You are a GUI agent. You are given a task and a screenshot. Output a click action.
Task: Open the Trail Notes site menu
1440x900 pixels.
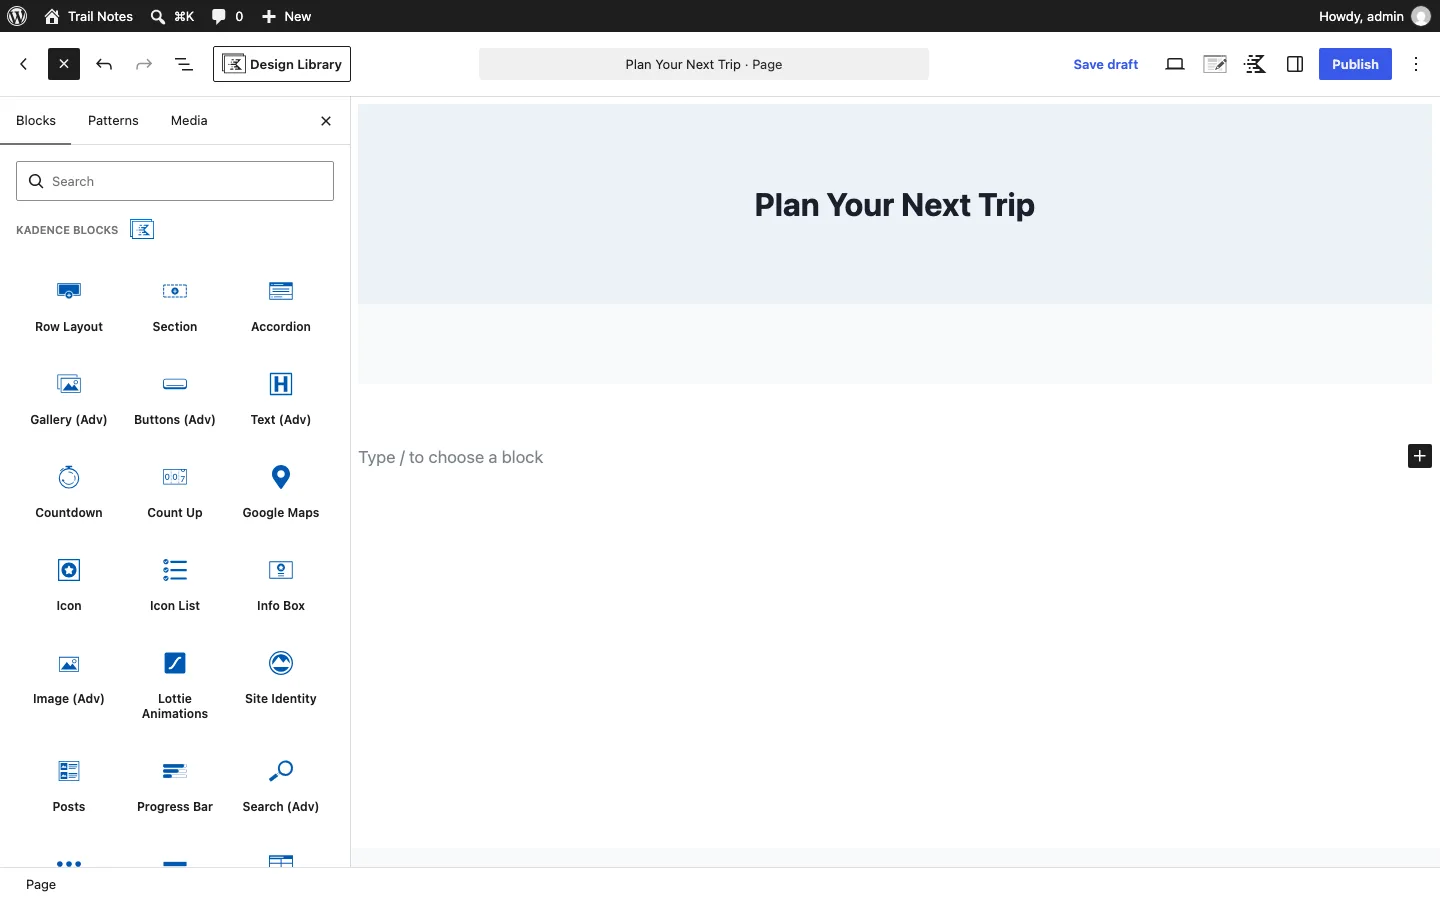click(x=89, y=16)
